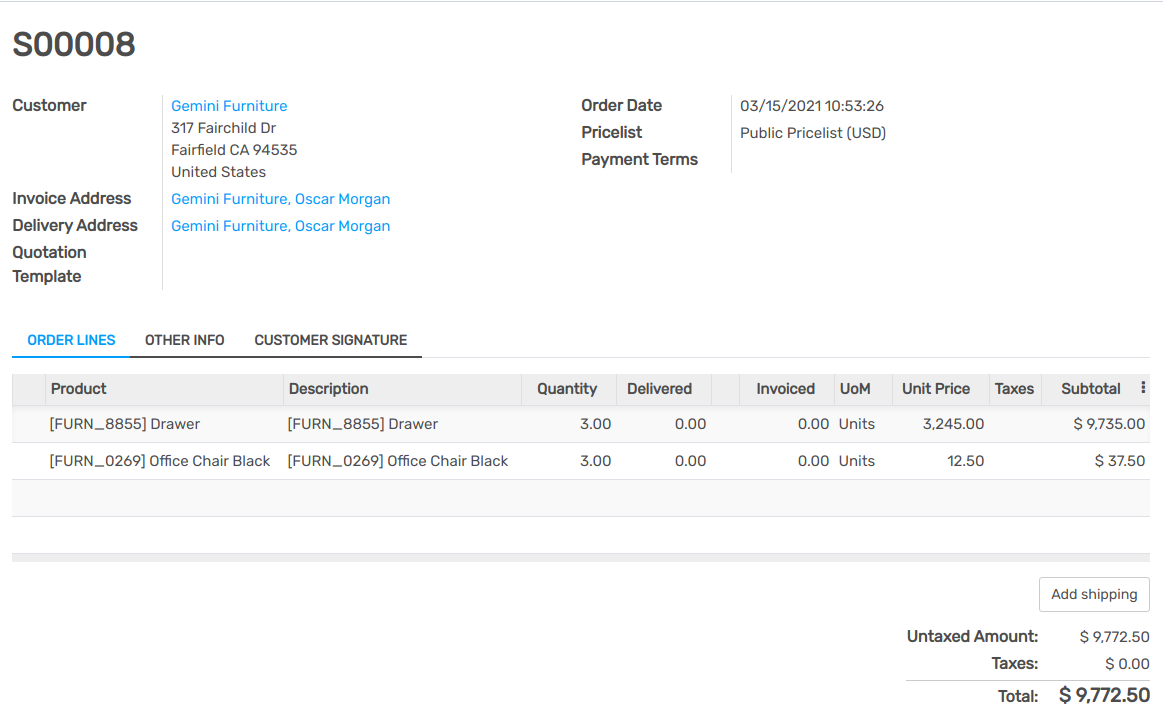Click the Product column header
The width and height of the screenshot is (1163, 714).
78,388
